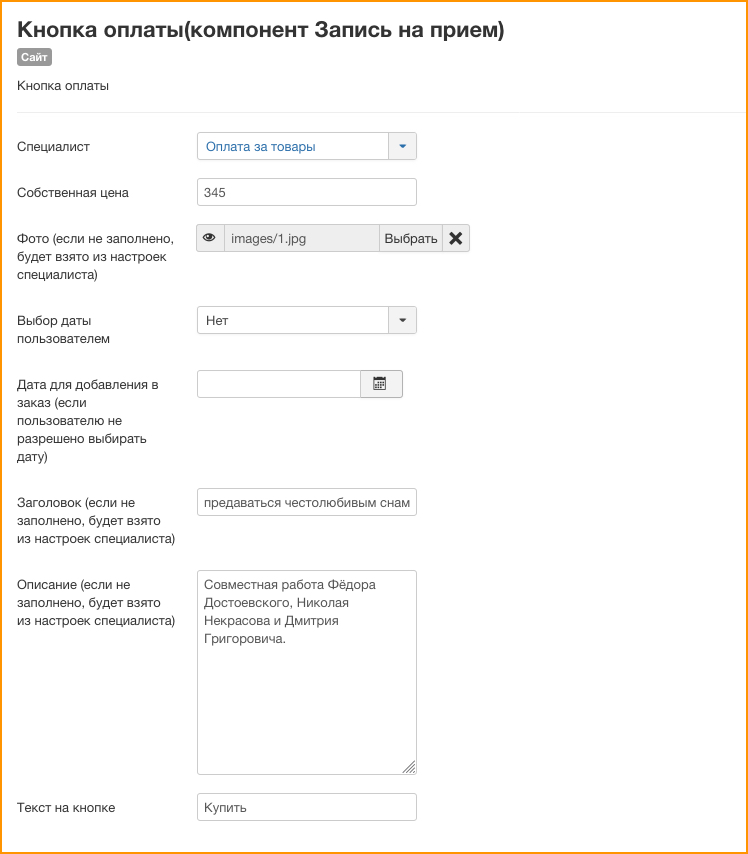Expand the Специалист dropdown arrow
Image resolution: width=748 pixels, height=854 pixels.
pos(403,146)
